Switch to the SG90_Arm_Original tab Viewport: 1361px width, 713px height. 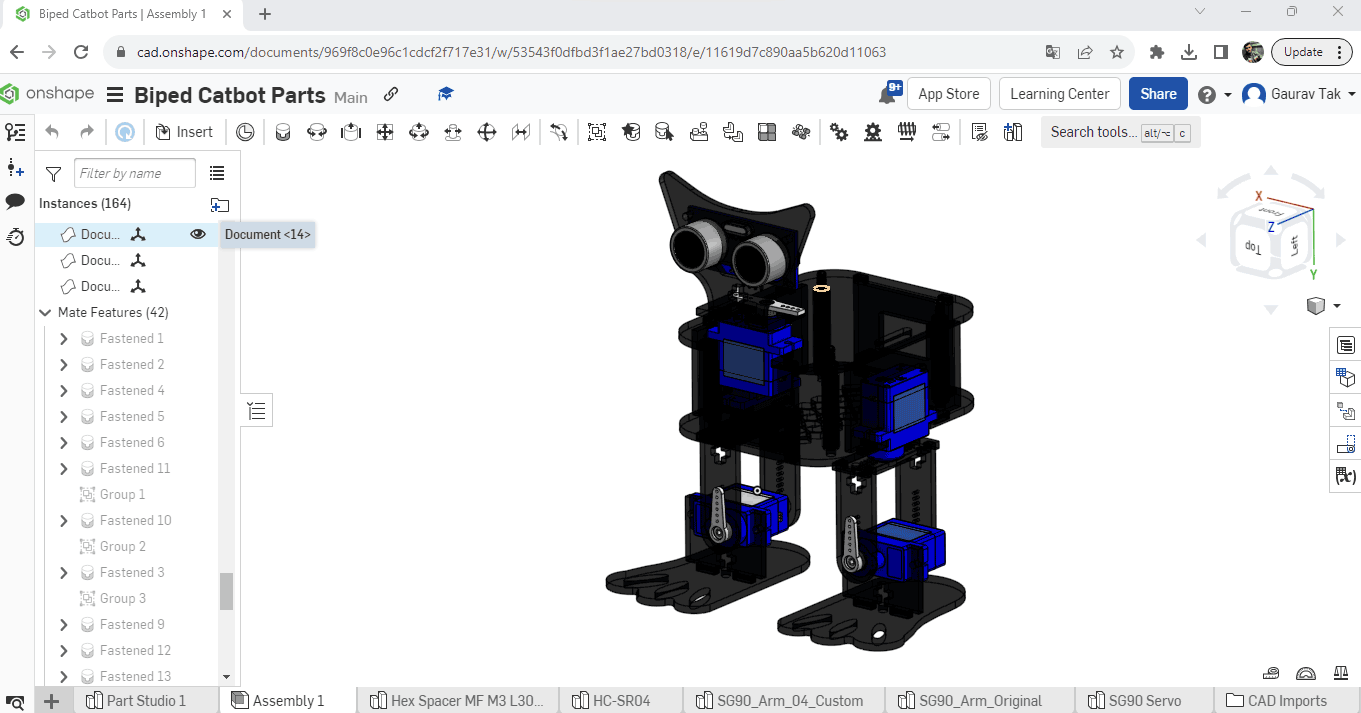point(980,700)
